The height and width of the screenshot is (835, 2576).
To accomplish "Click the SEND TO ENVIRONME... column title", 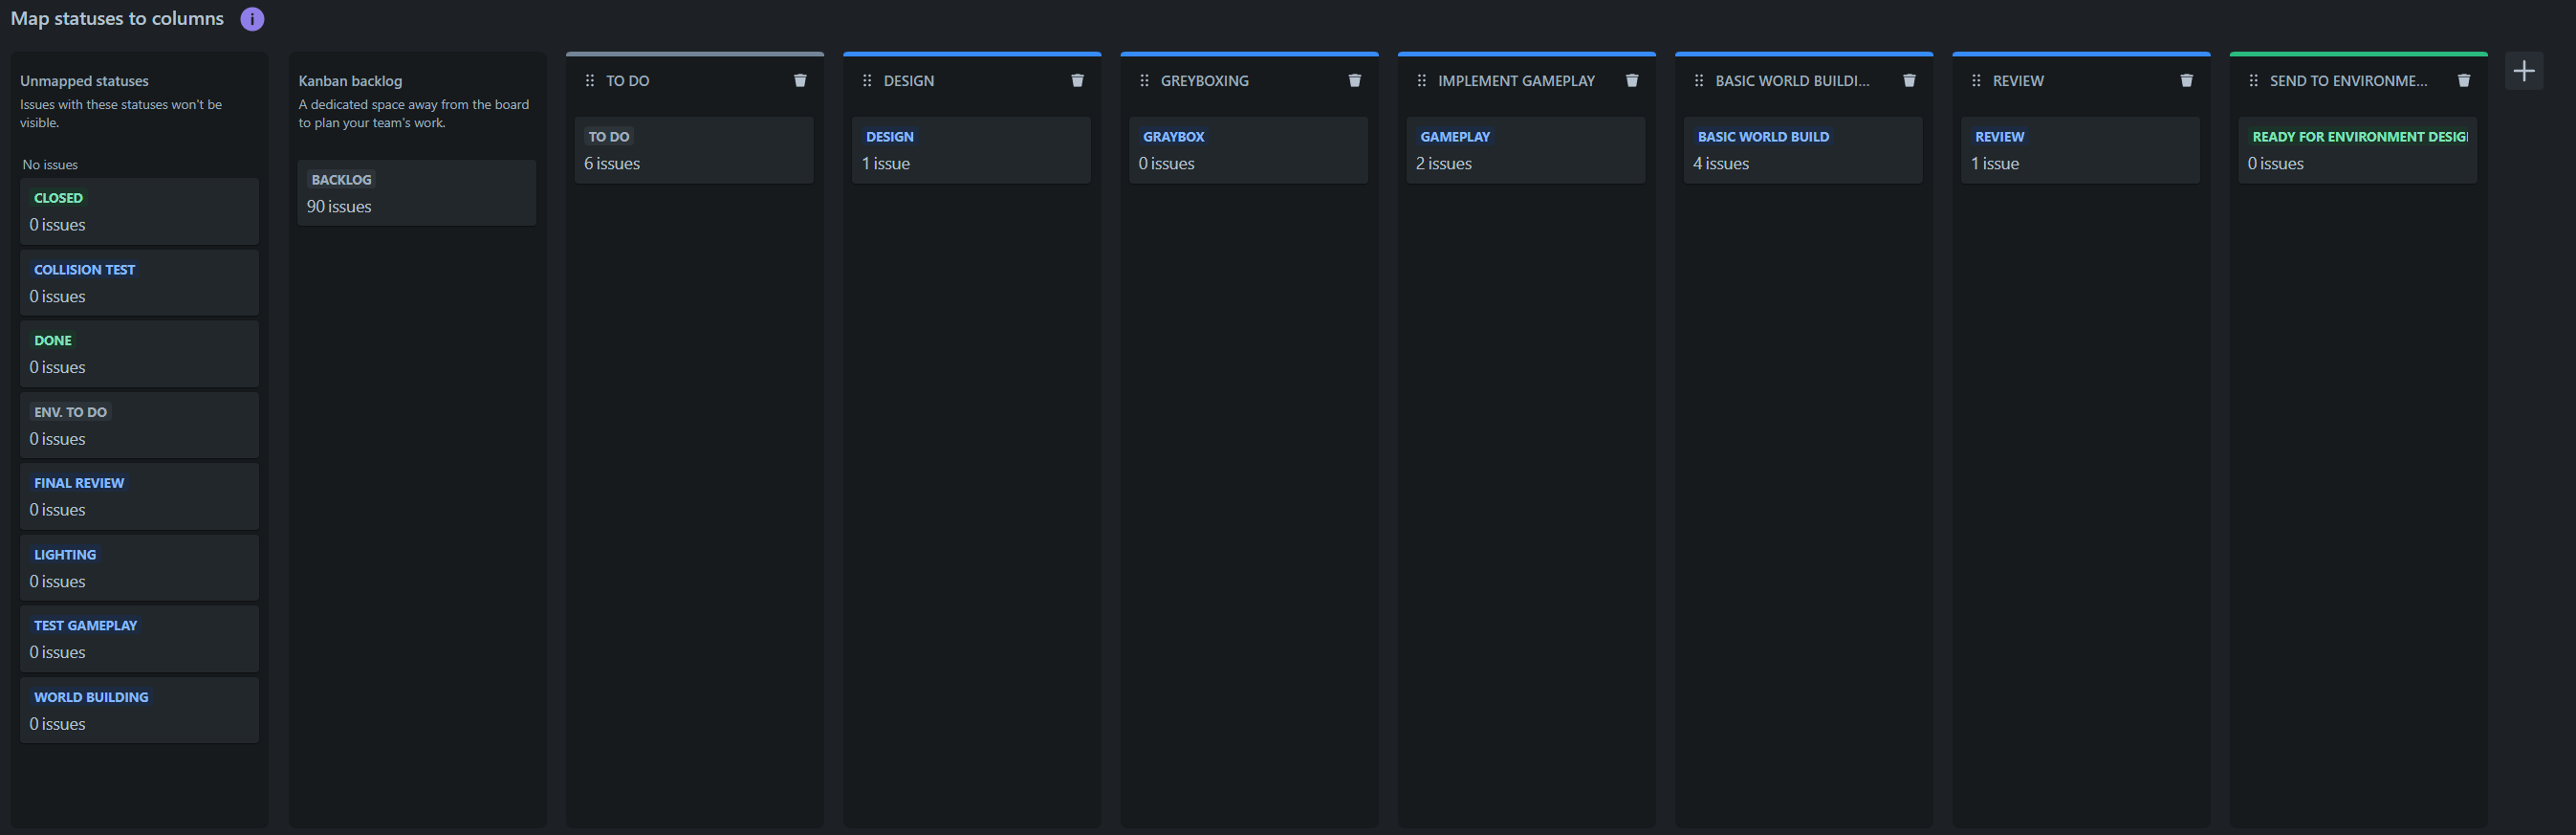I will [x=2348, y=81].
